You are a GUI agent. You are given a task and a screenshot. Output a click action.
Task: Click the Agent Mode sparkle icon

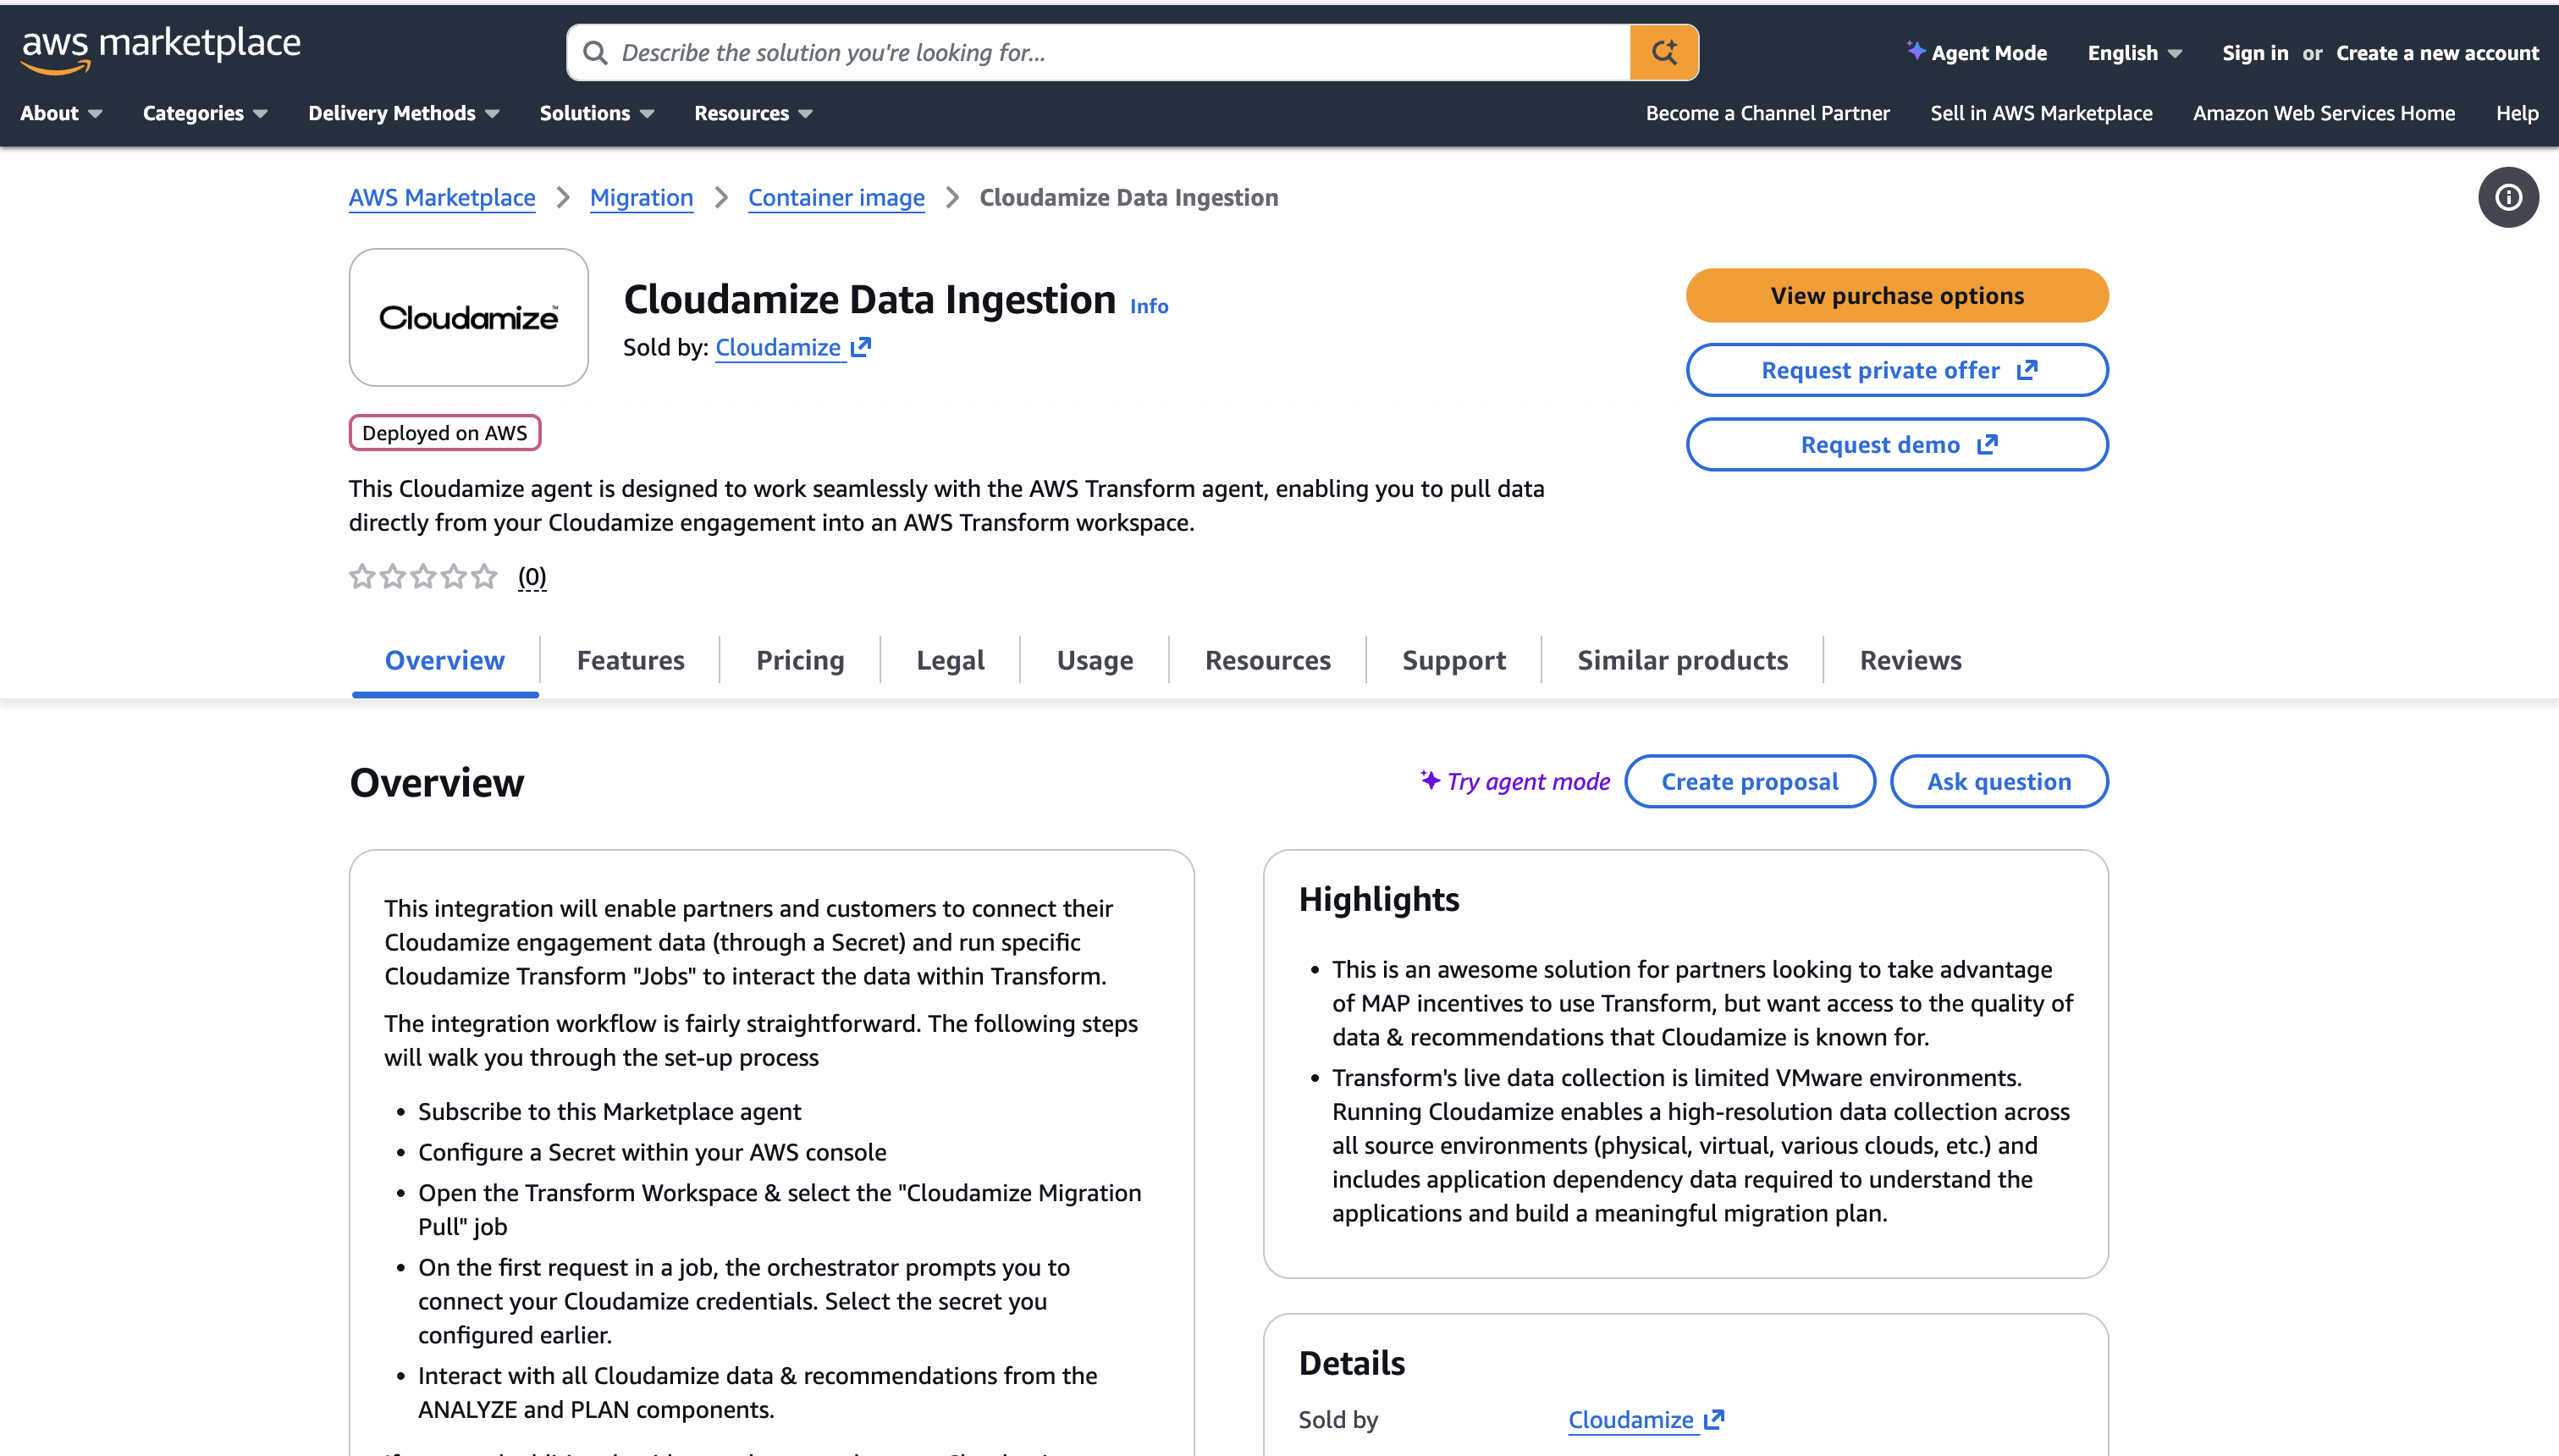coord(1914,51)
